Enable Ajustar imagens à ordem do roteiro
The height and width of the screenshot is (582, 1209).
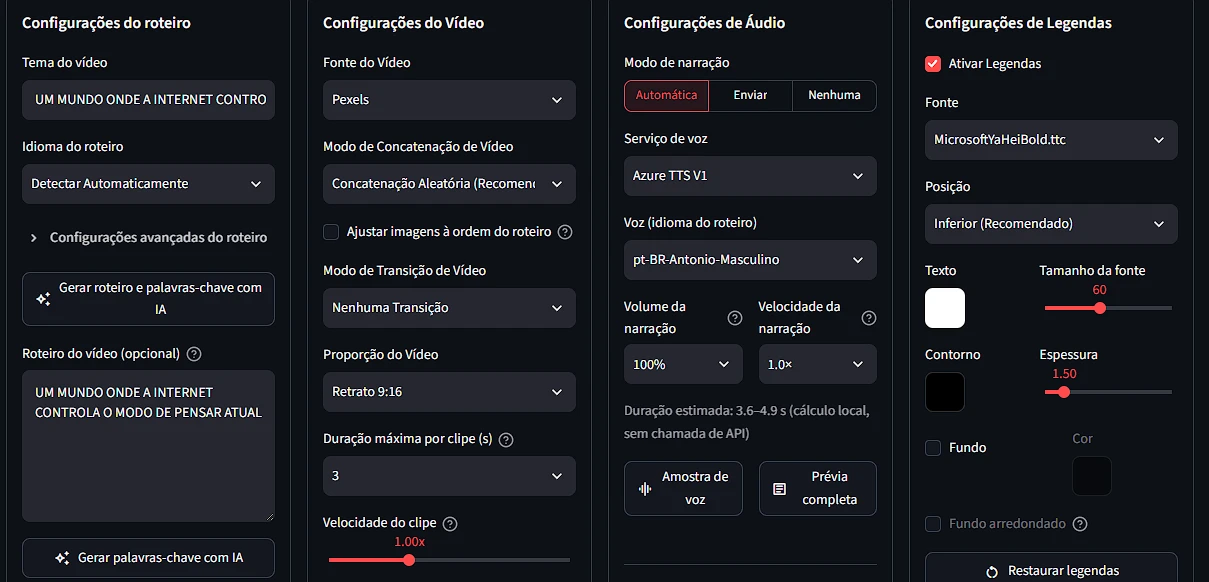331,232
